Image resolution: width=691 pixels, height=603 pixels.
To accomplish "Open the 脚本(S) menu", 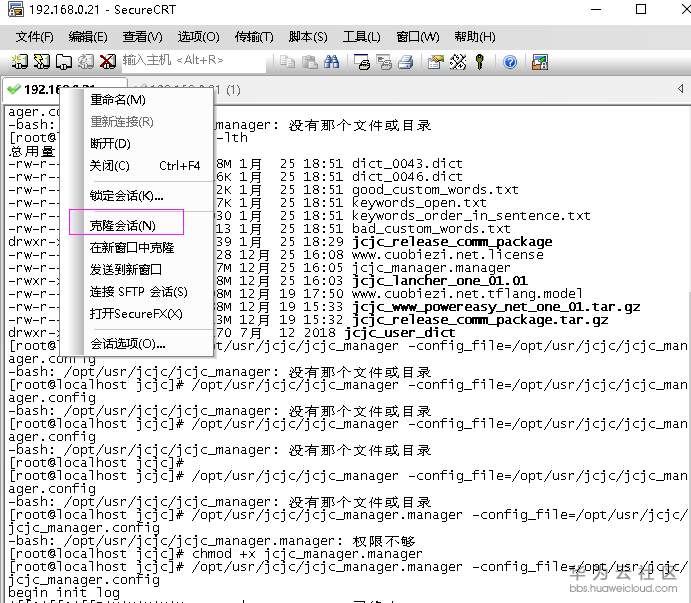I will tap(308, 37).
